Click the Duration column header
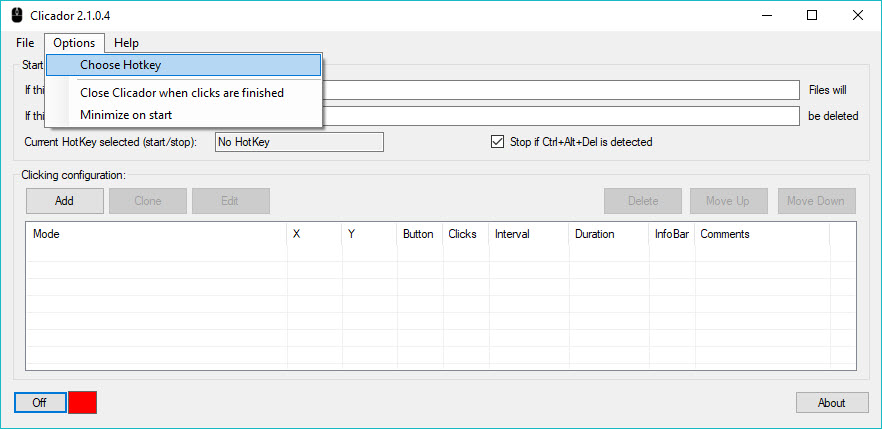 click(x=609, y=234)
